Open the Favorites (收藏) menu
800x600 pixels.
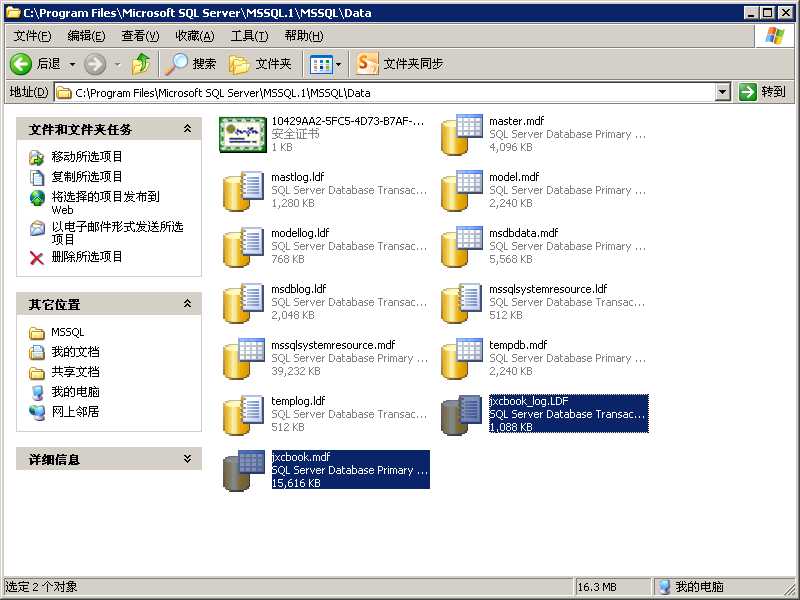pyautogui.click(x=194, y=36)
